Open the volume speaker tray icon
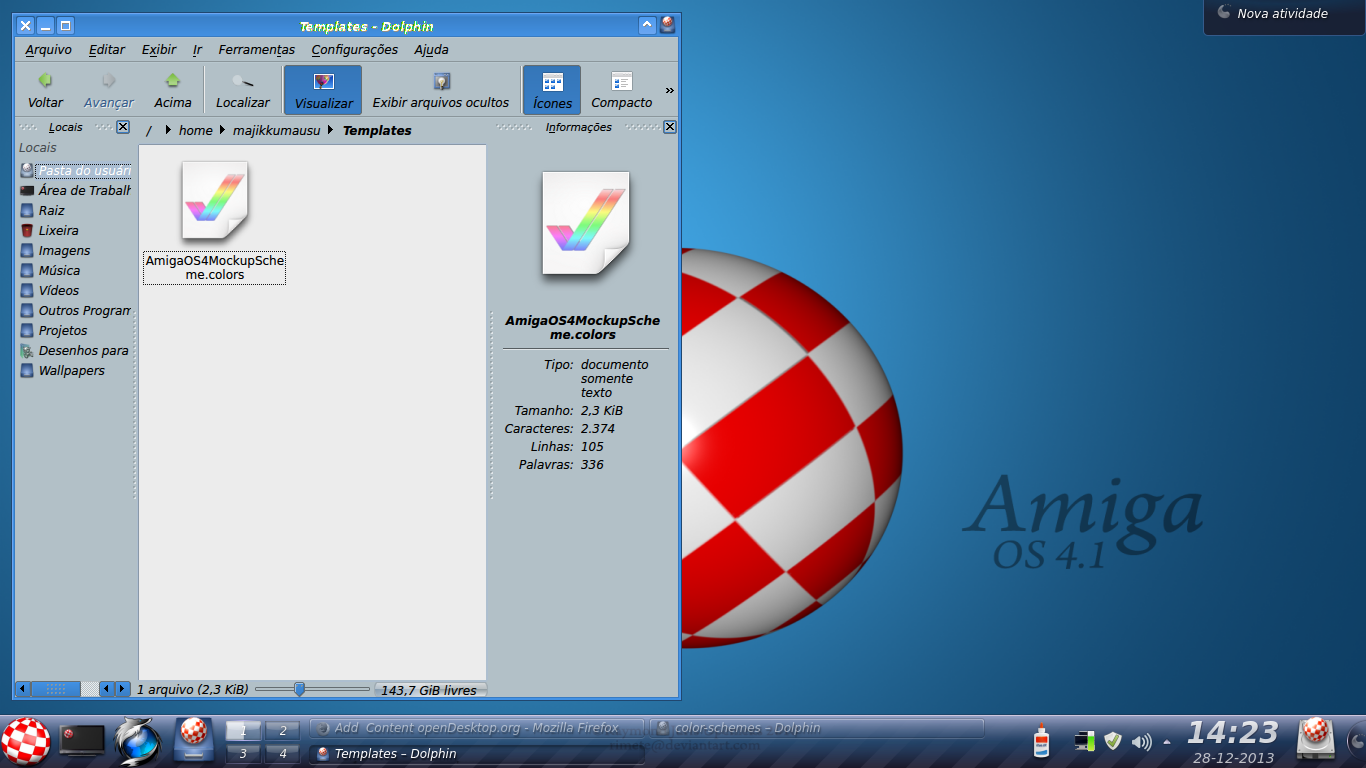Viewport: 1366px width, 768px height. coord(1141,742)
